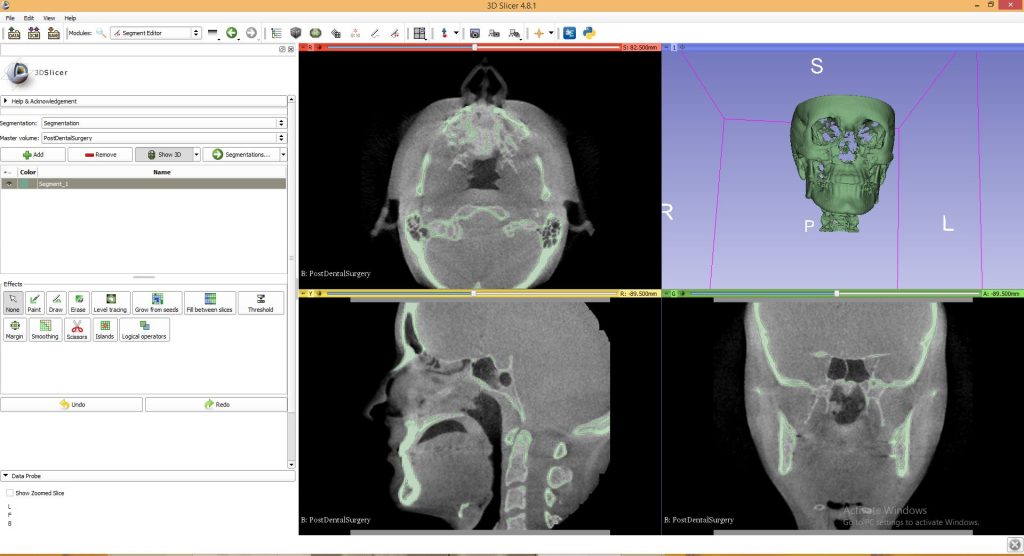
Task: Open the View menu
Action: (49, 18)
